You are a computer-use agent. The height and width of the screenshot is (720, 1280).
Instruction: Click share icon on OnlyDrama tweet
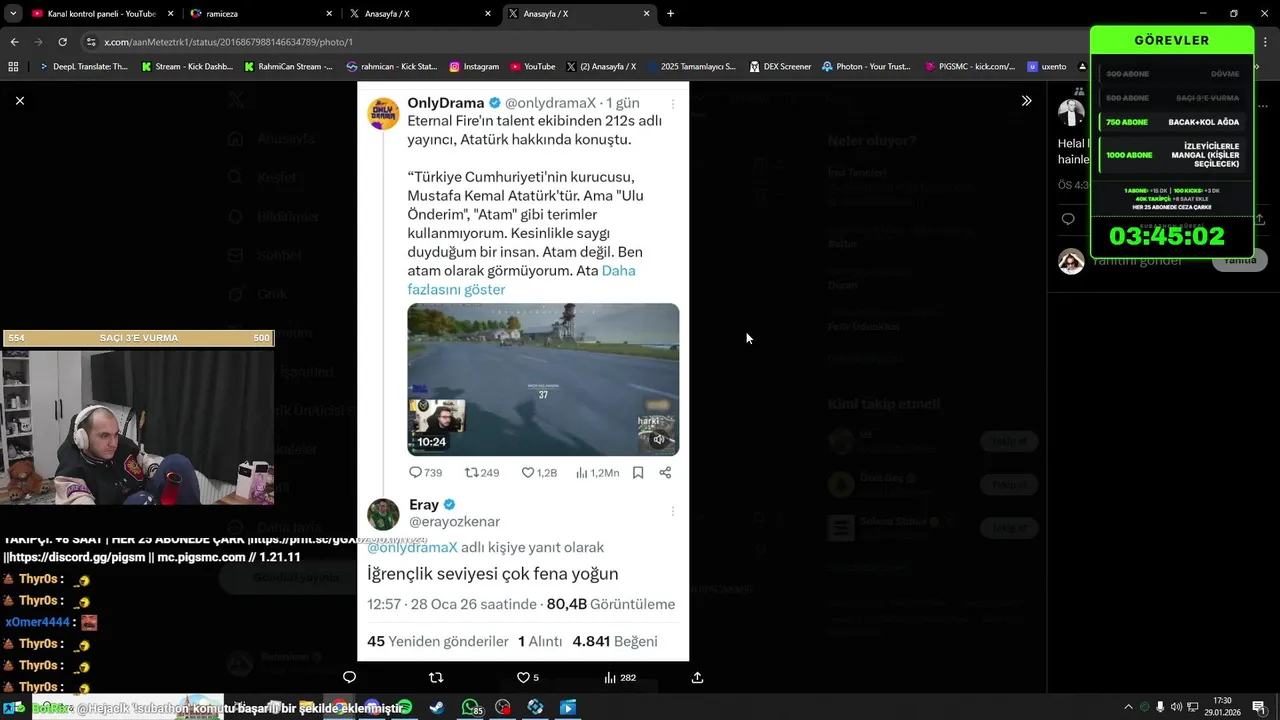(665, 472)
